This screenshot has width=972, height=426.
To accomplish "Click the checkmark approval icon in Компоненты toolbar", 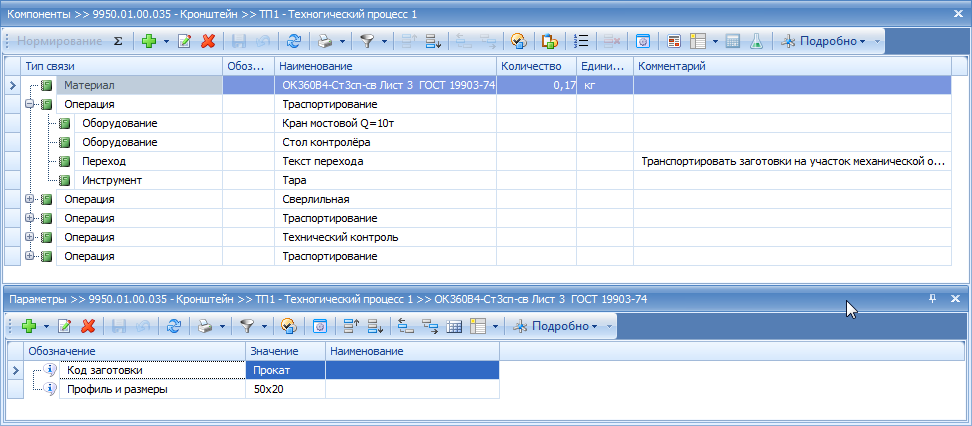I will coord(518,42).
